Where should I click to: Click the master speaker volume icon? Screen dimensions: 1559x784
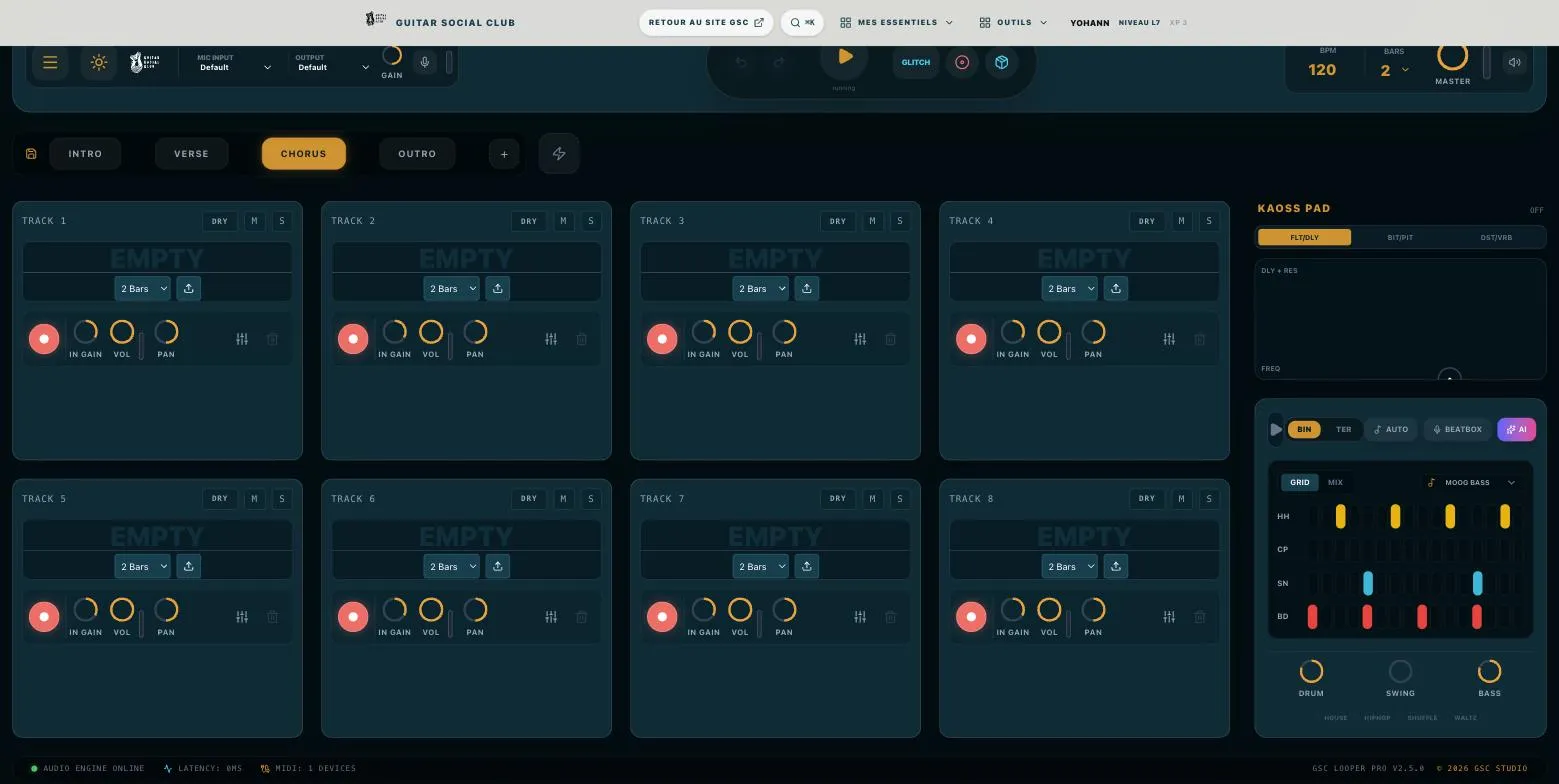click(x=1515, y=62)
